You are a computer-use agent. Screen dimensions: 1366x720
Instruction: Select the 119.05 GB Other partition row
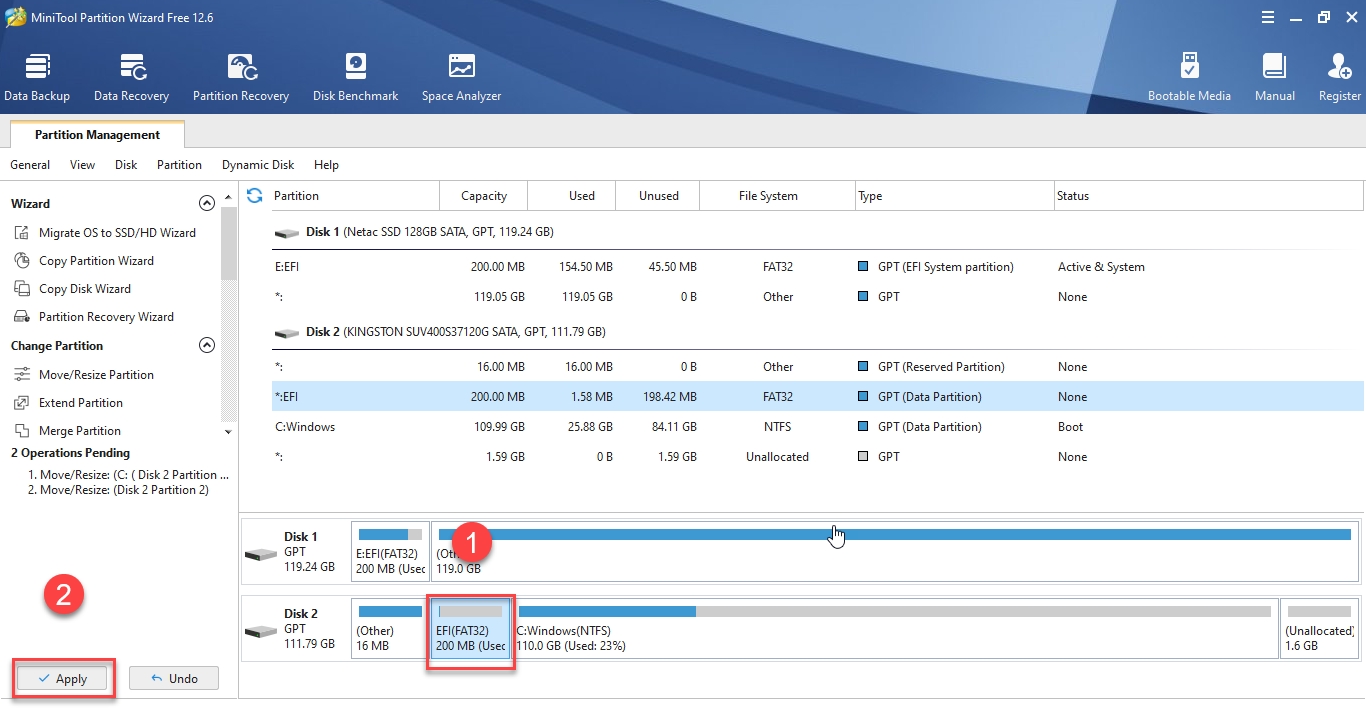pos(817,297)
